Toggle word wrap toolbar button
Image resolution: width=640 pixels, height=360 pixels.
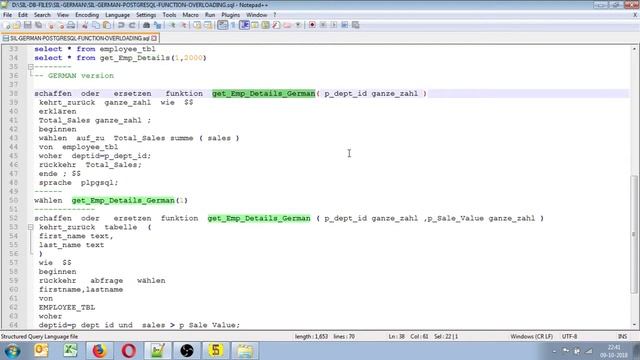pos(222,25)
